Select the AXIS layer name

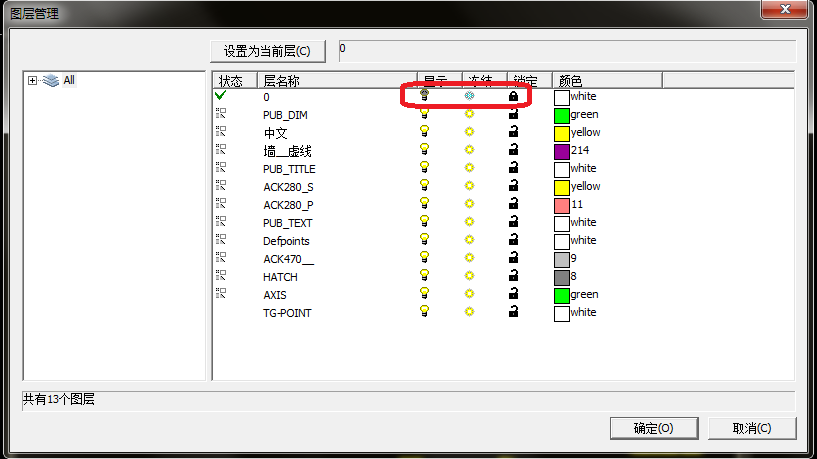coord(275,295)
